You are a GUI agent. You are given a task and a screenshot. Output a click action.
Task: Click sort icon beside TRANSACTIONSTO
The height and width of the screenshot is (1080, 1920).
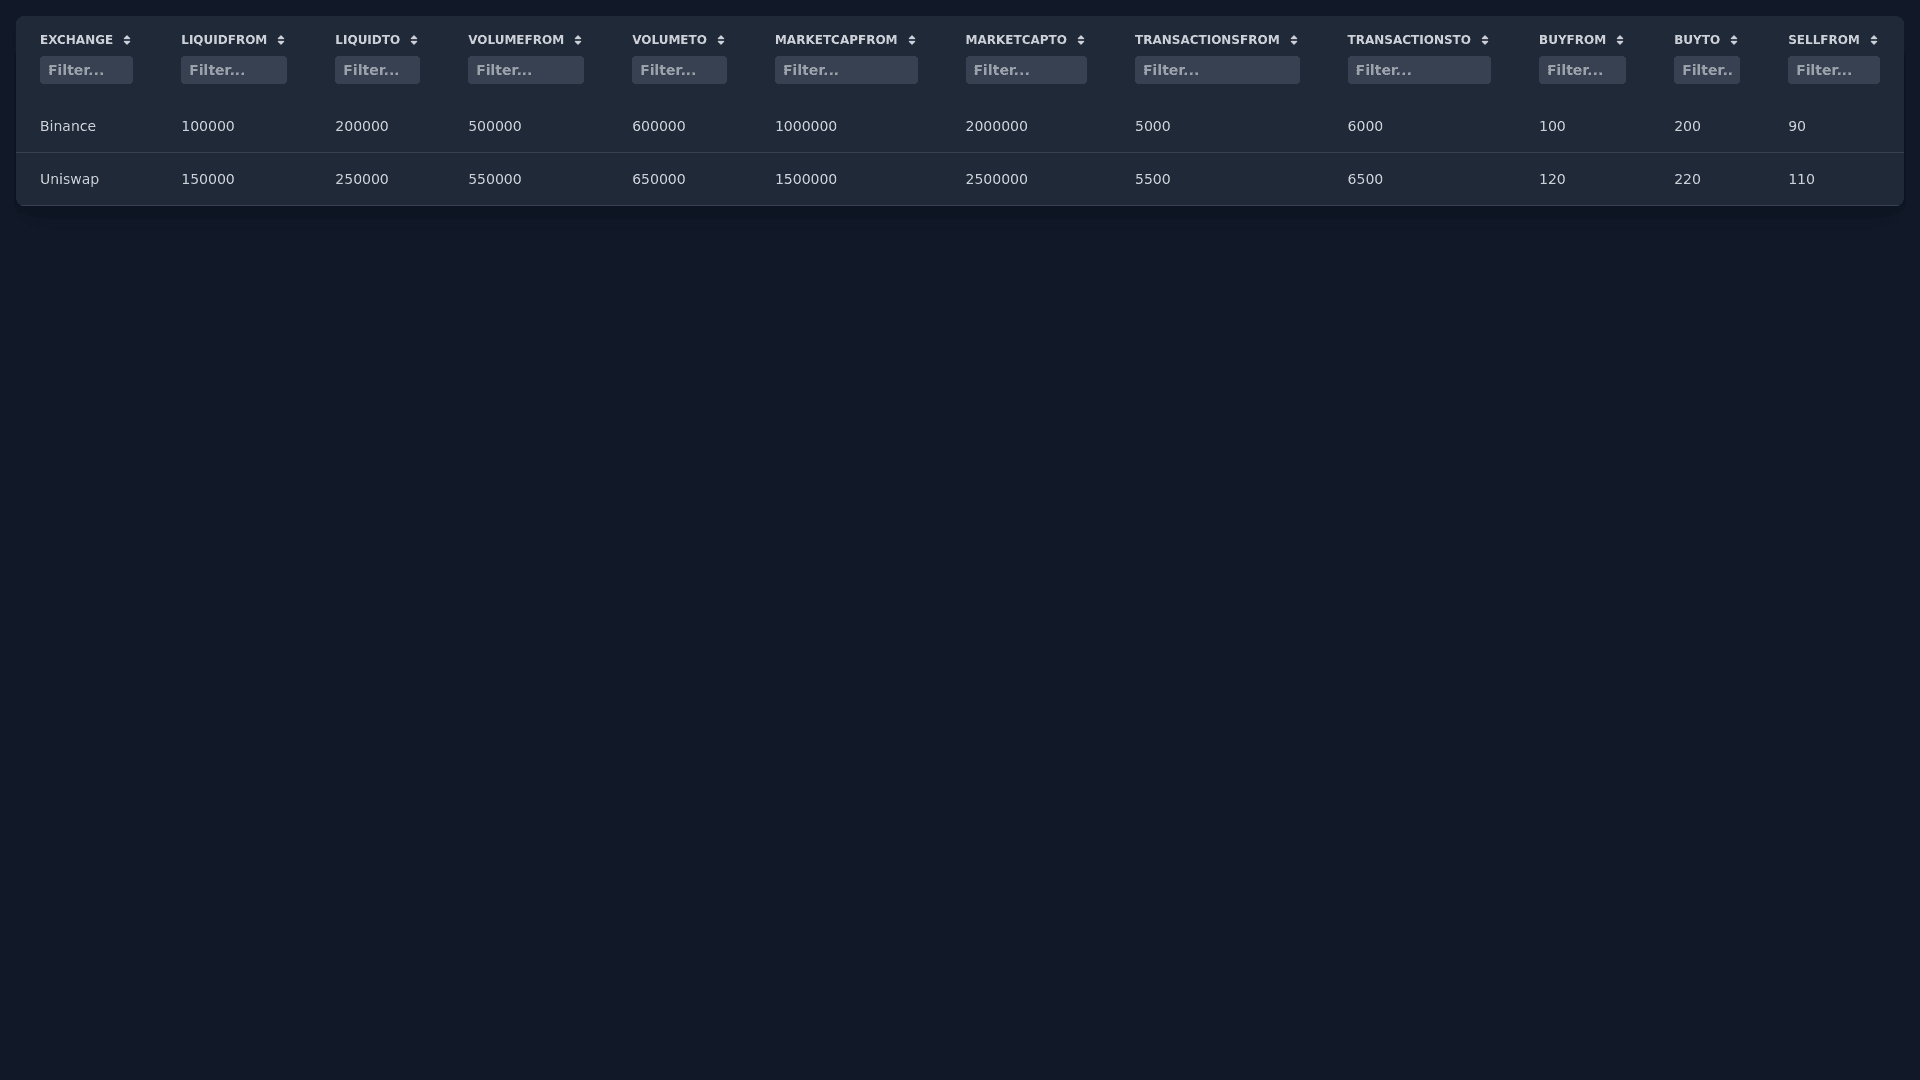(1485, 40)
